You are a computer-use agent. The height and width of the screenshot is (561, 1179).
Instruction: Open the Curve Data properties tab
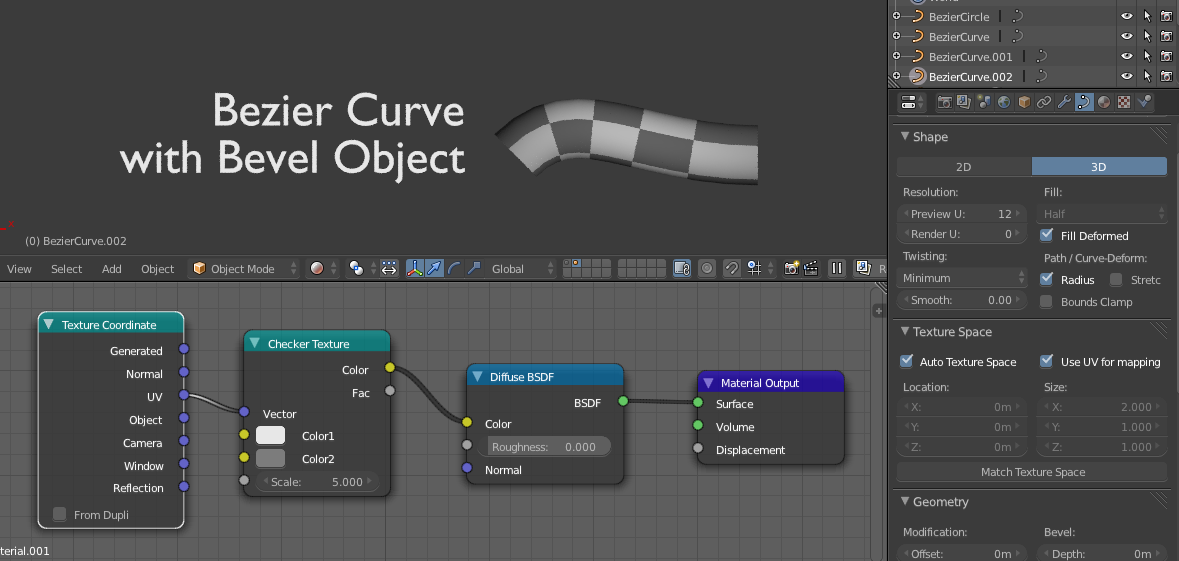tap(1084, 102)
